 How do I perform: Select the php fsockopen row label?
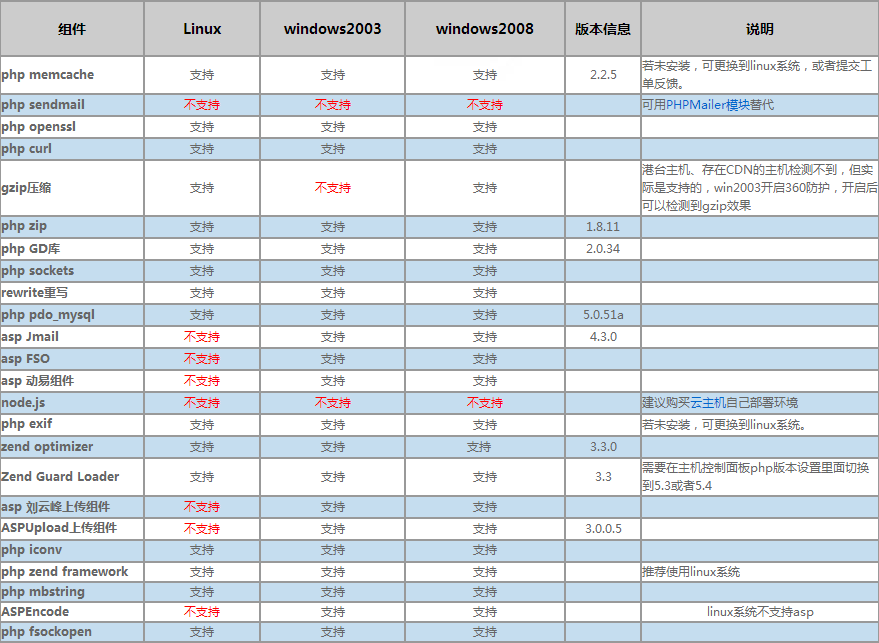(x=46, y=632)
